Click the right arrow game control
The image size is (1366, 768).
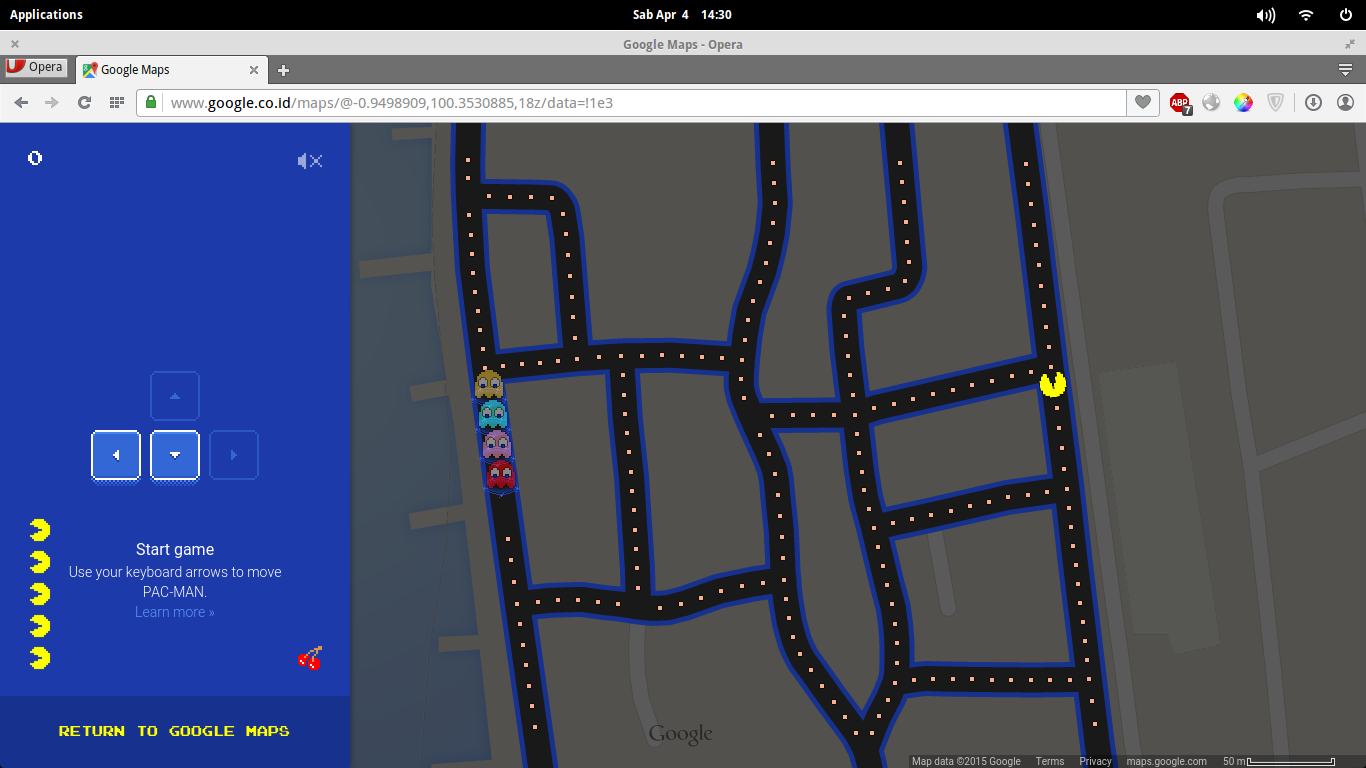[234, 455]
